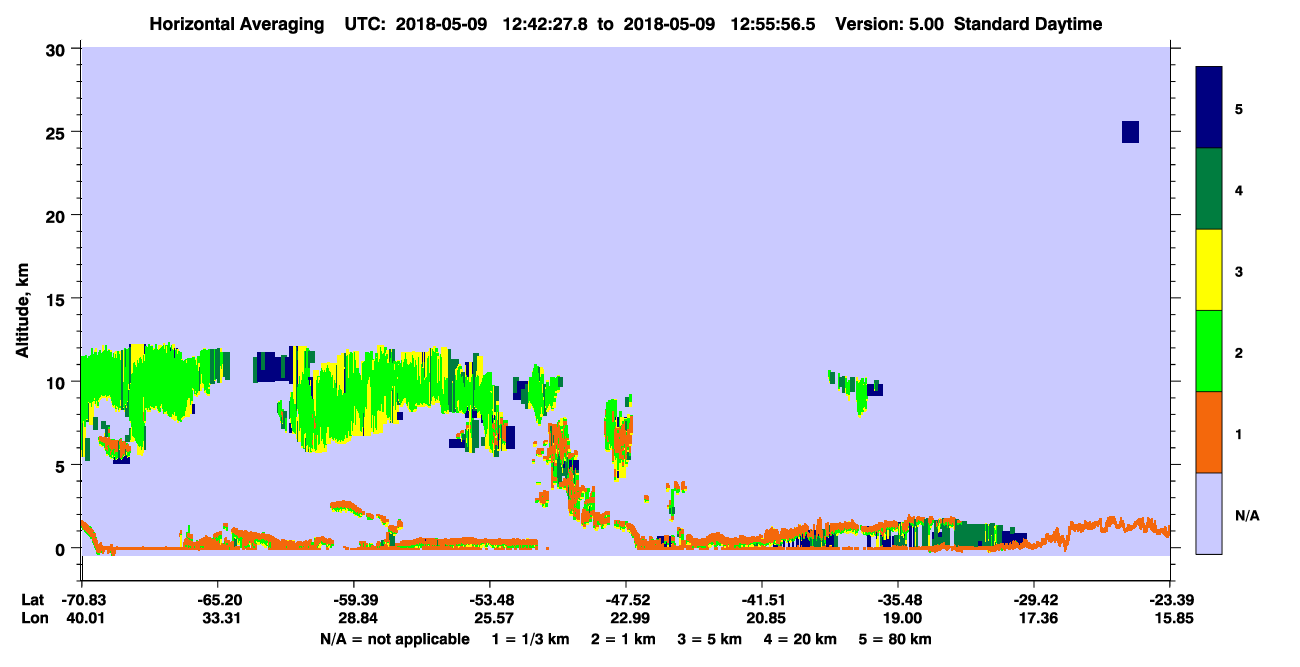Click the end time '12:55:56.5' in title

(x=773, y=24)
